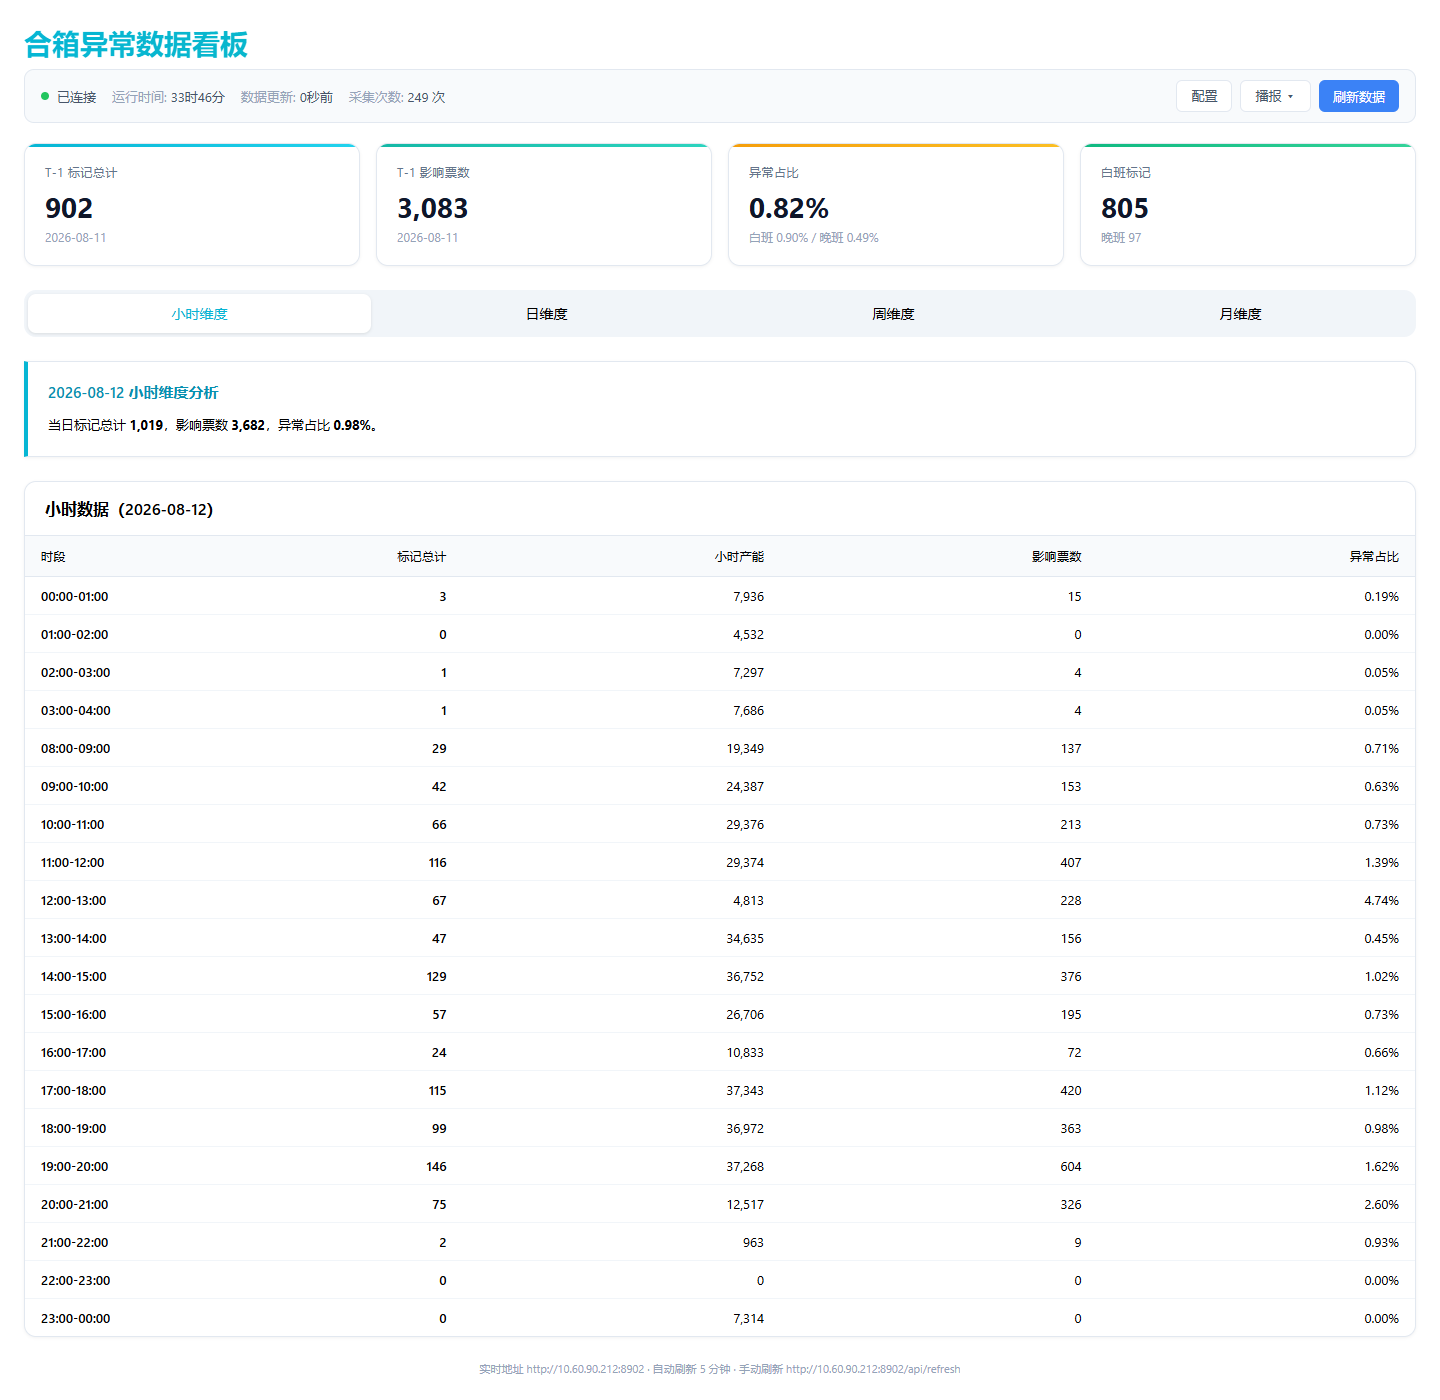Viewport: 1440px width, 1400px height.
Task: Click the 小时数据 (2026-08-12) table title
Action: (129, 510)
